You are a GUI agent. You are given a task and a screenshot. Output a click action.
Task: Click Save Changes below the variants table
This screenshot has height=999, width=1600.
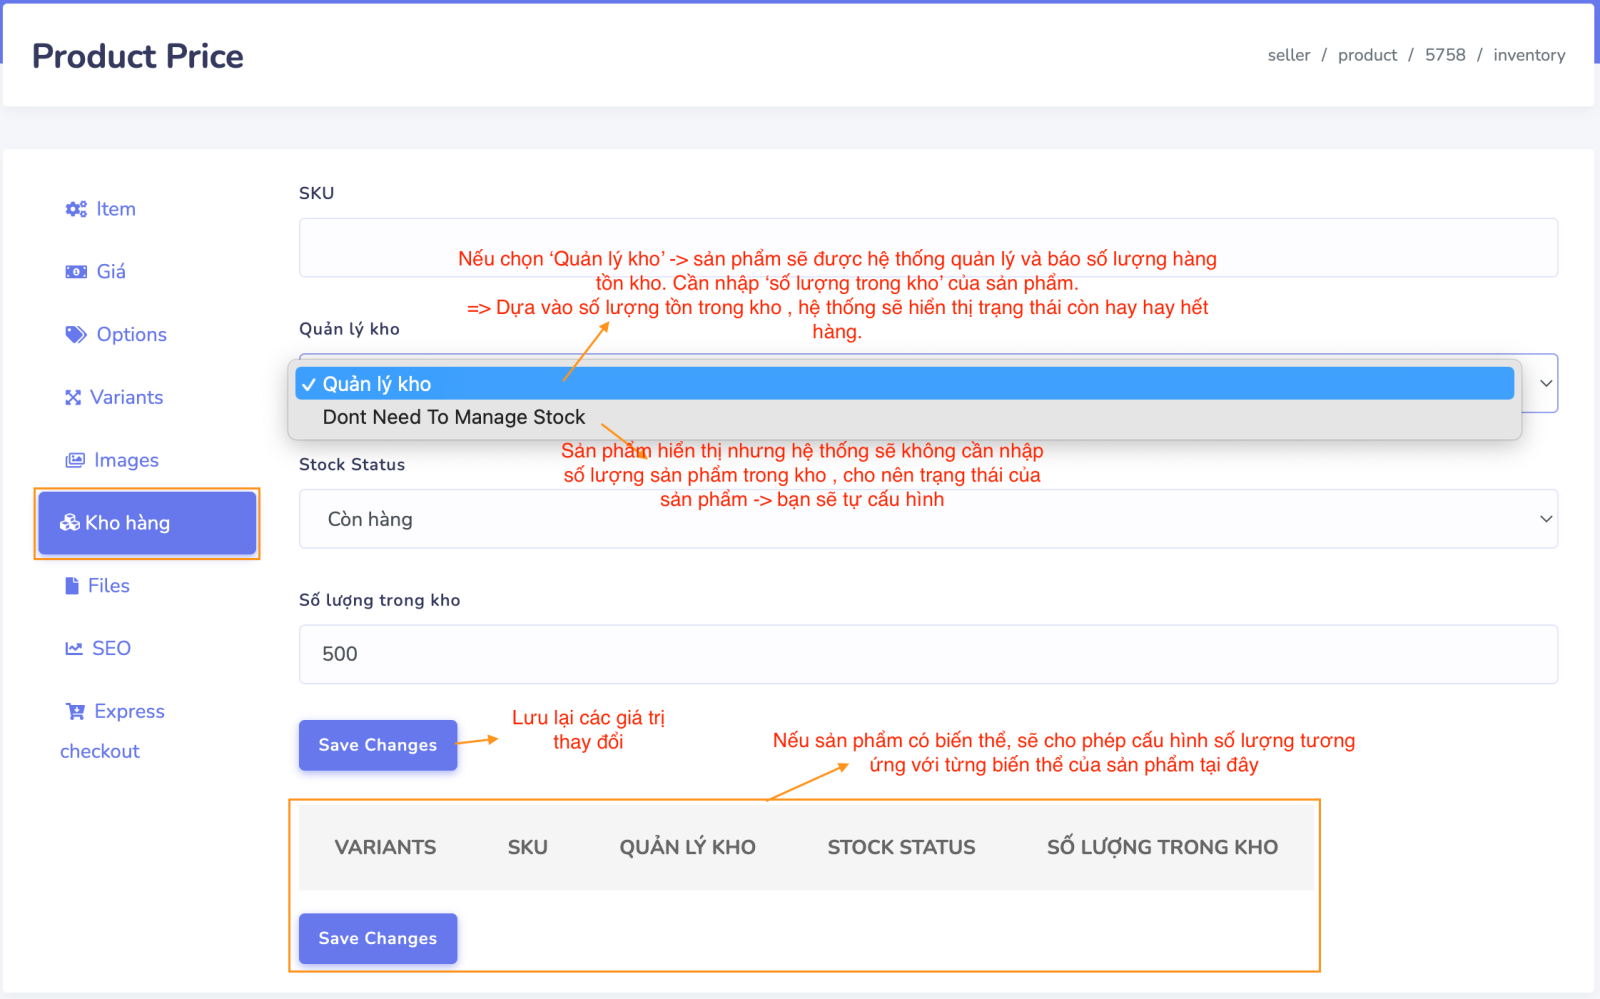(378, 938)
